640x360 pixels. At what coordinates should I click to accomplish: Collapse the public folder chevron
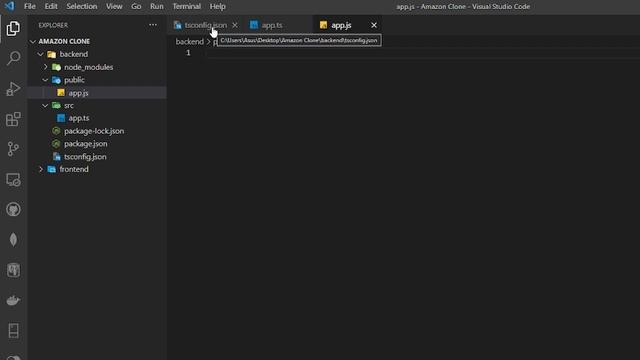click(x=45, y=80)
